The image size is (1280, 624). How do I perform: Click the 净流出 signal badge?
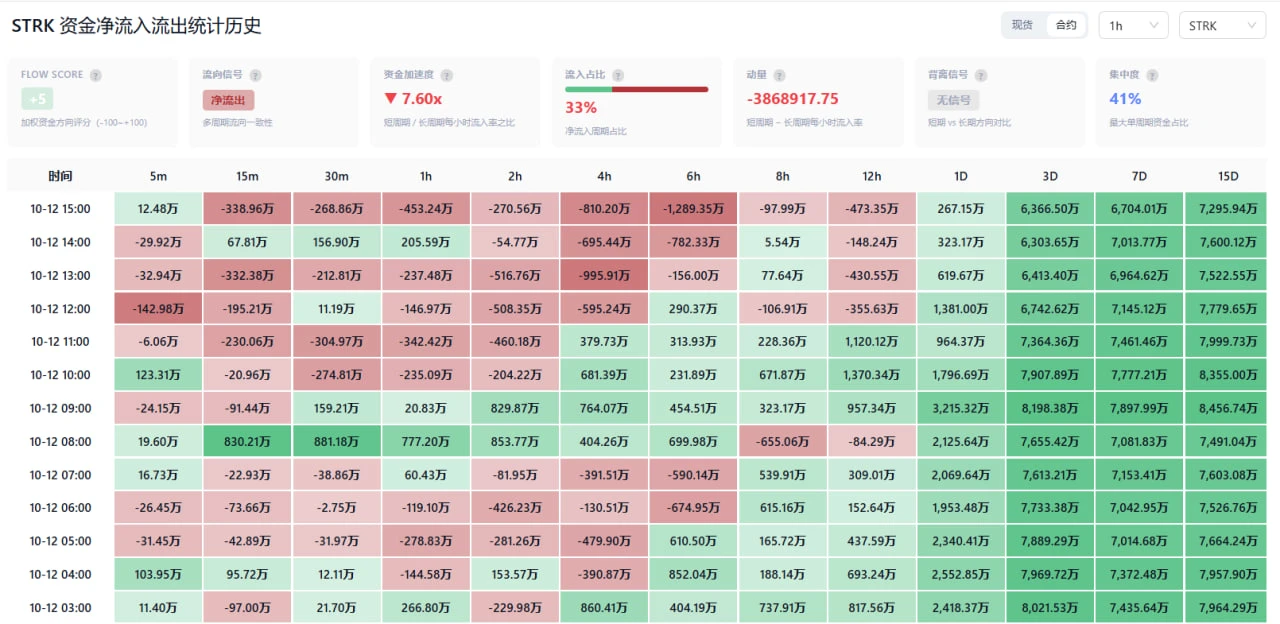[228, 100]
